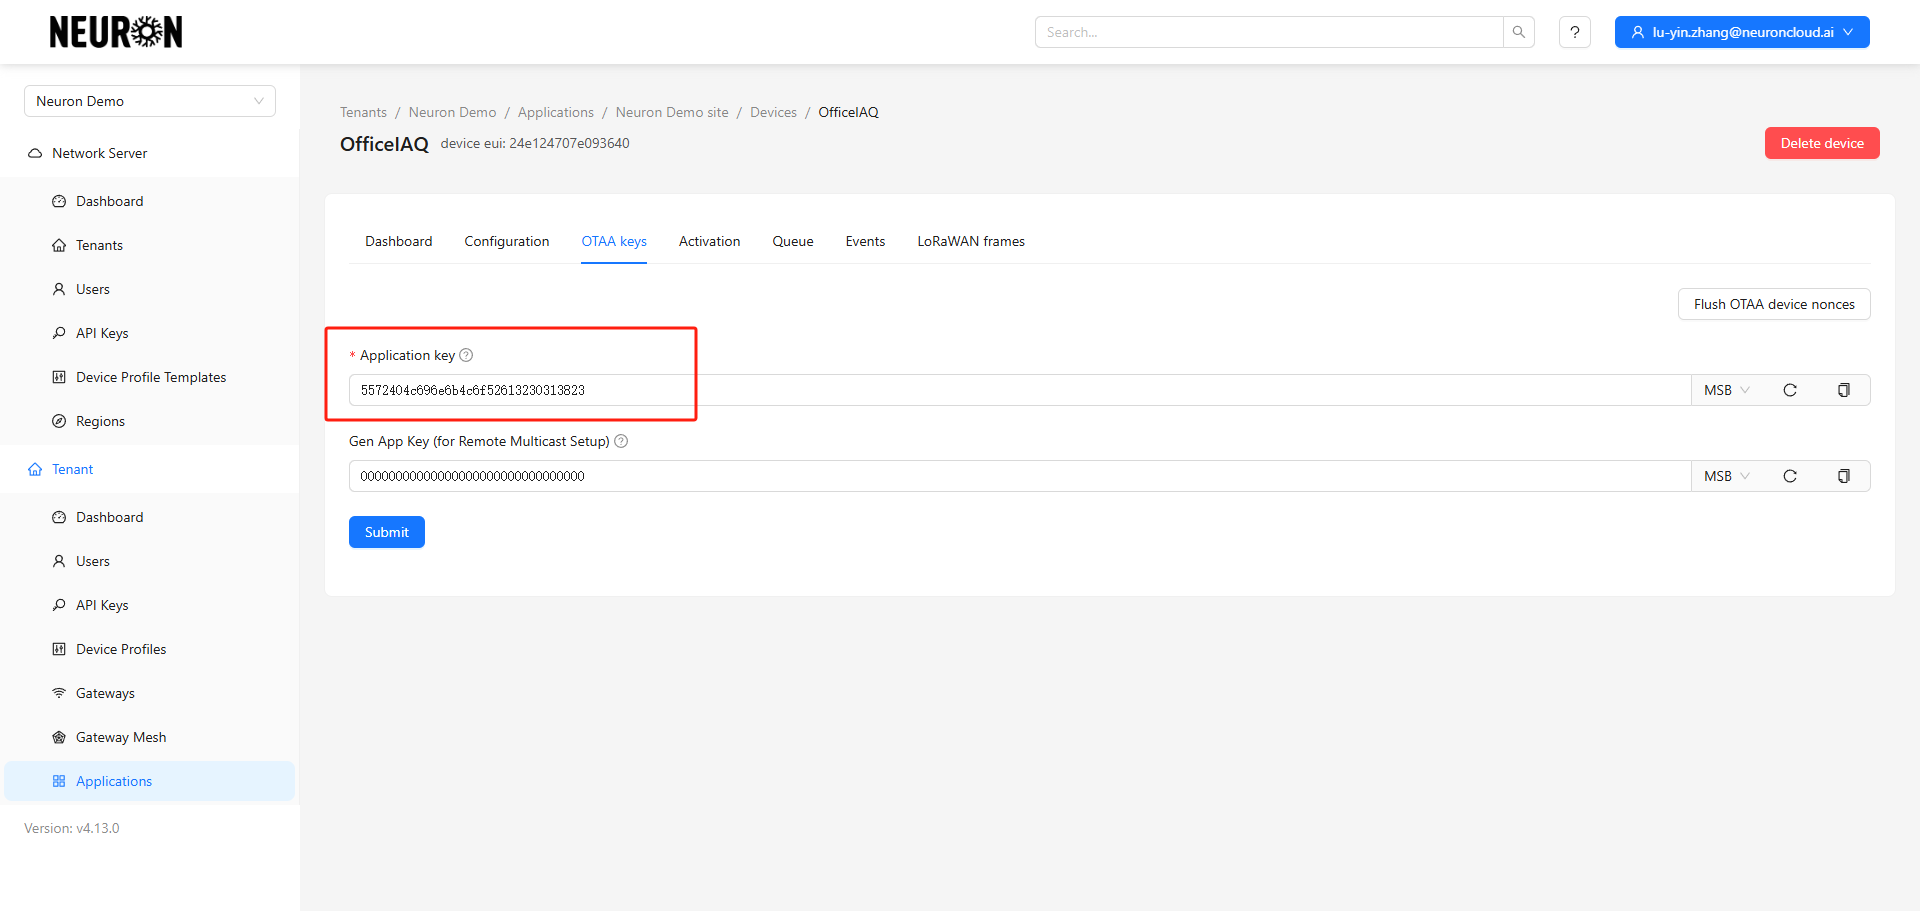Open the Neuron Demo tenant selector dropdown
Image resolution: width=1920 pixels, height=911 pixels.
150,101
